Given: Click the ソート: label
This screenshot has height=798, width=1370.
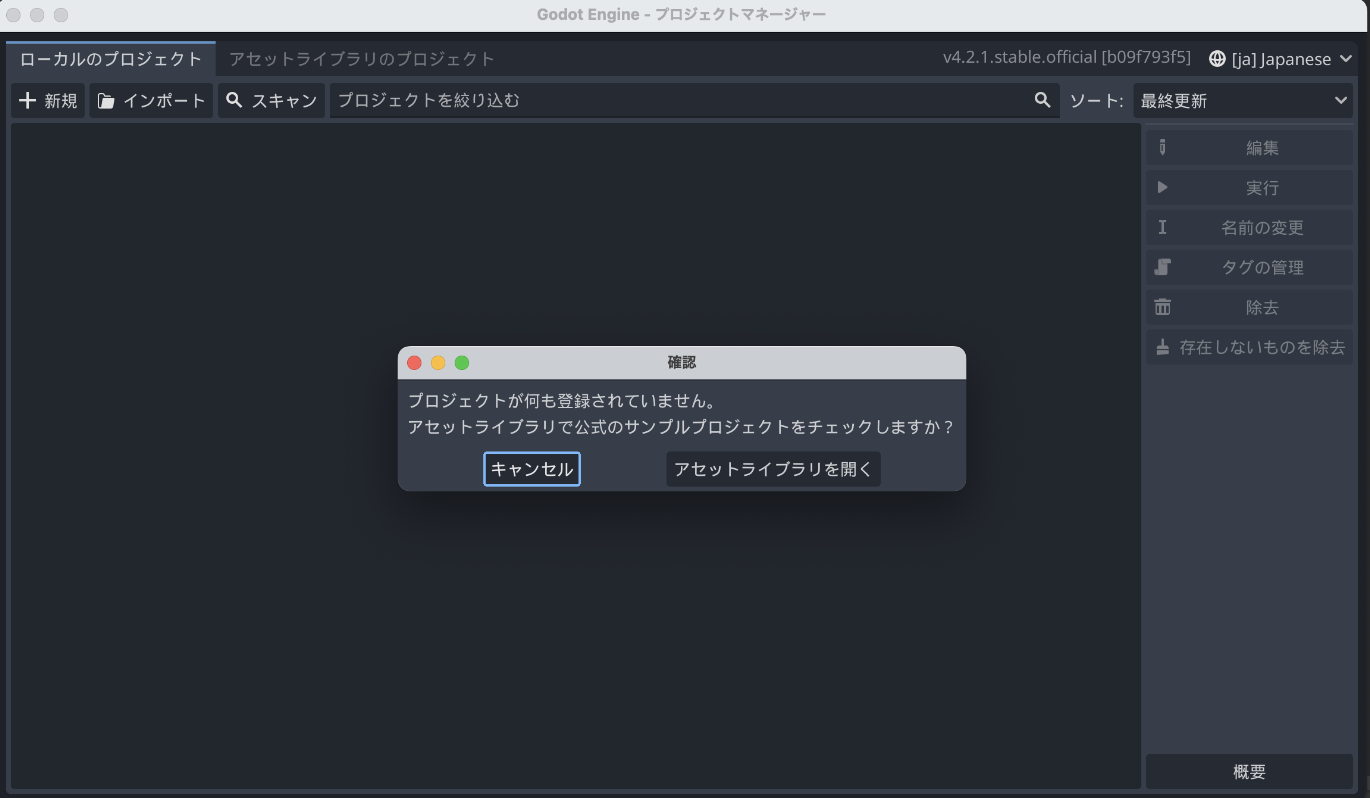Looking at the screenshot, I should coord(1097,100).
